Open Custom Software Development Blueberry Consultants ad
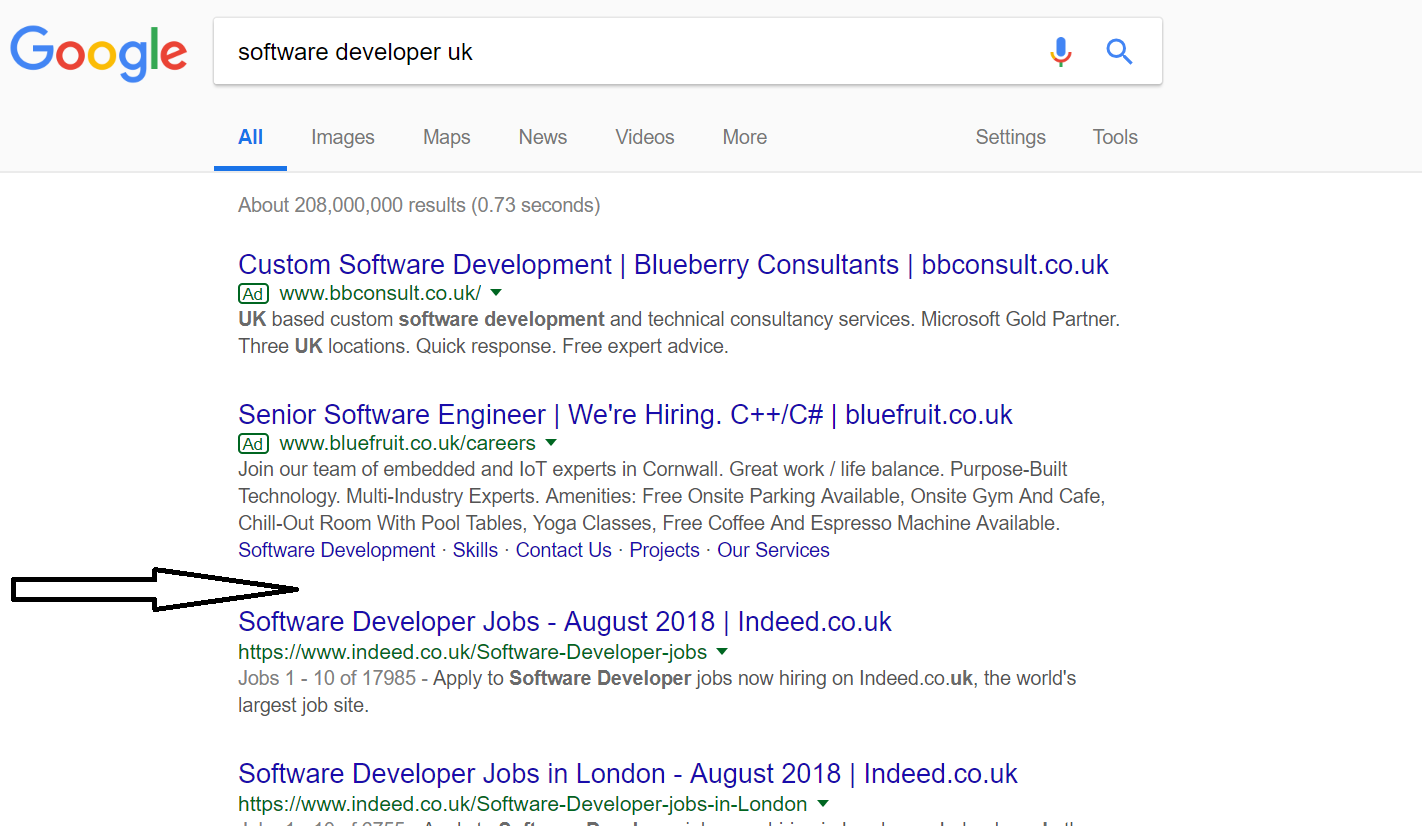Screen dimensions: 1422x826 click(673, 265)
